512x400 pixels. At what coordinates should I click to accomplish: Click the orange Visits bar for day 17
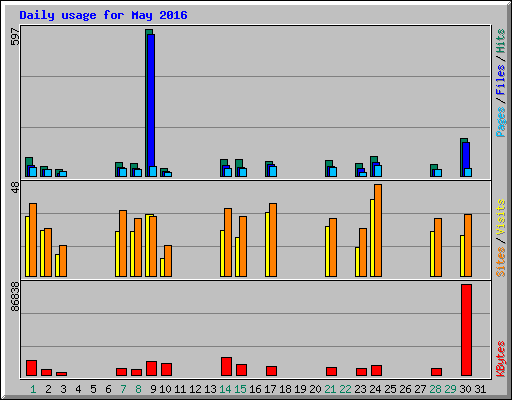(x=273, y=240)
